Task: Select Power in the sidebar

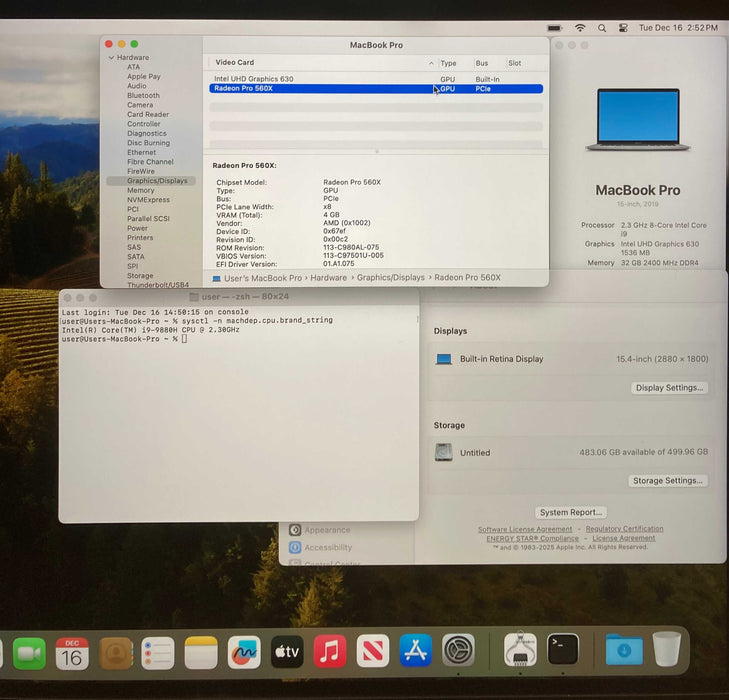Action: pyautogui.click(x=137, y=228)
